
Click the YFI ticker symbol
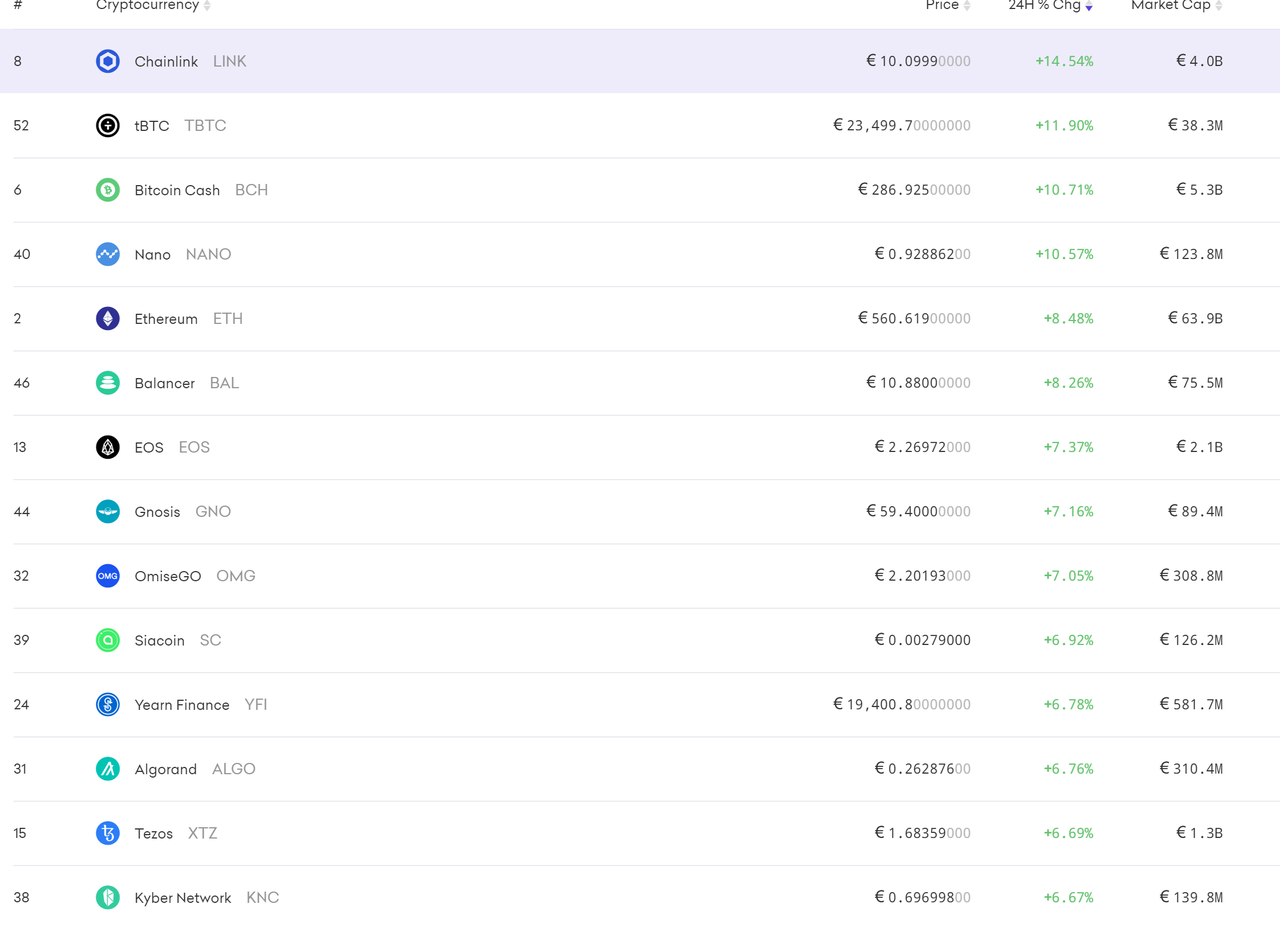(256, 704)
